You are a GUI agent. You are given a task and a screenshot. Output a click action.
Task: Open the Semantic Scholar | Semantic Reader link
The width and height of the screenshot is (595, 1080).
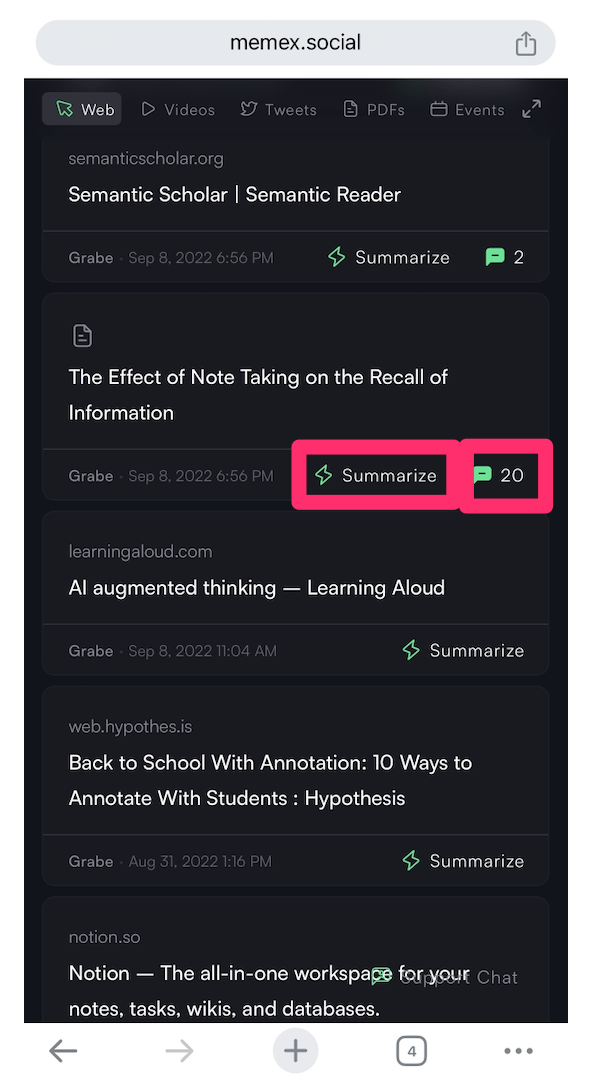click(234, 195)
